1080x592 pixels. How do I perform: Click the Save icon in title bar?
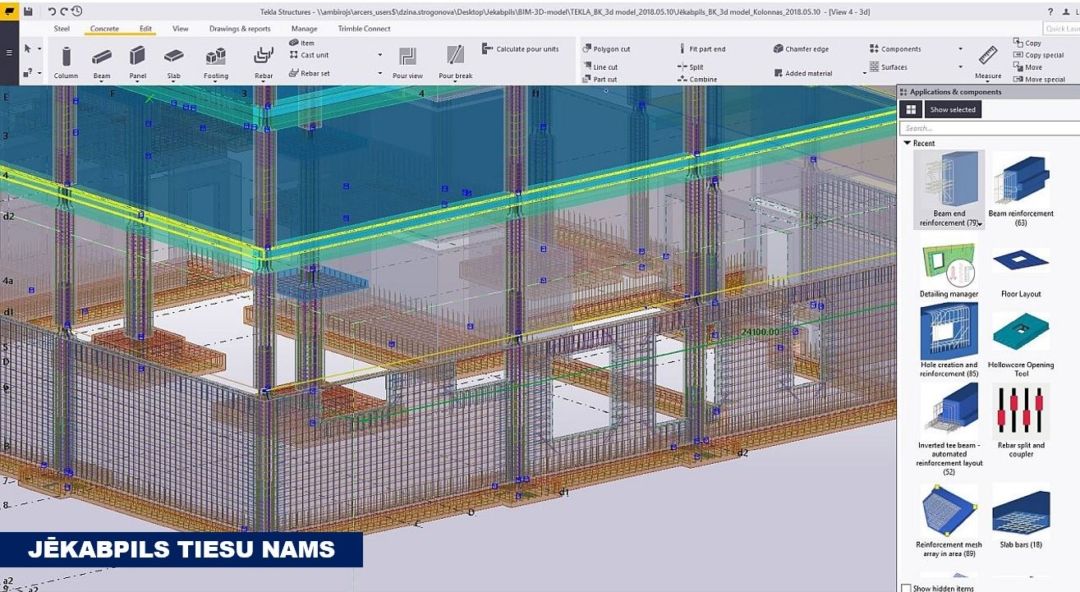point(28,11)
